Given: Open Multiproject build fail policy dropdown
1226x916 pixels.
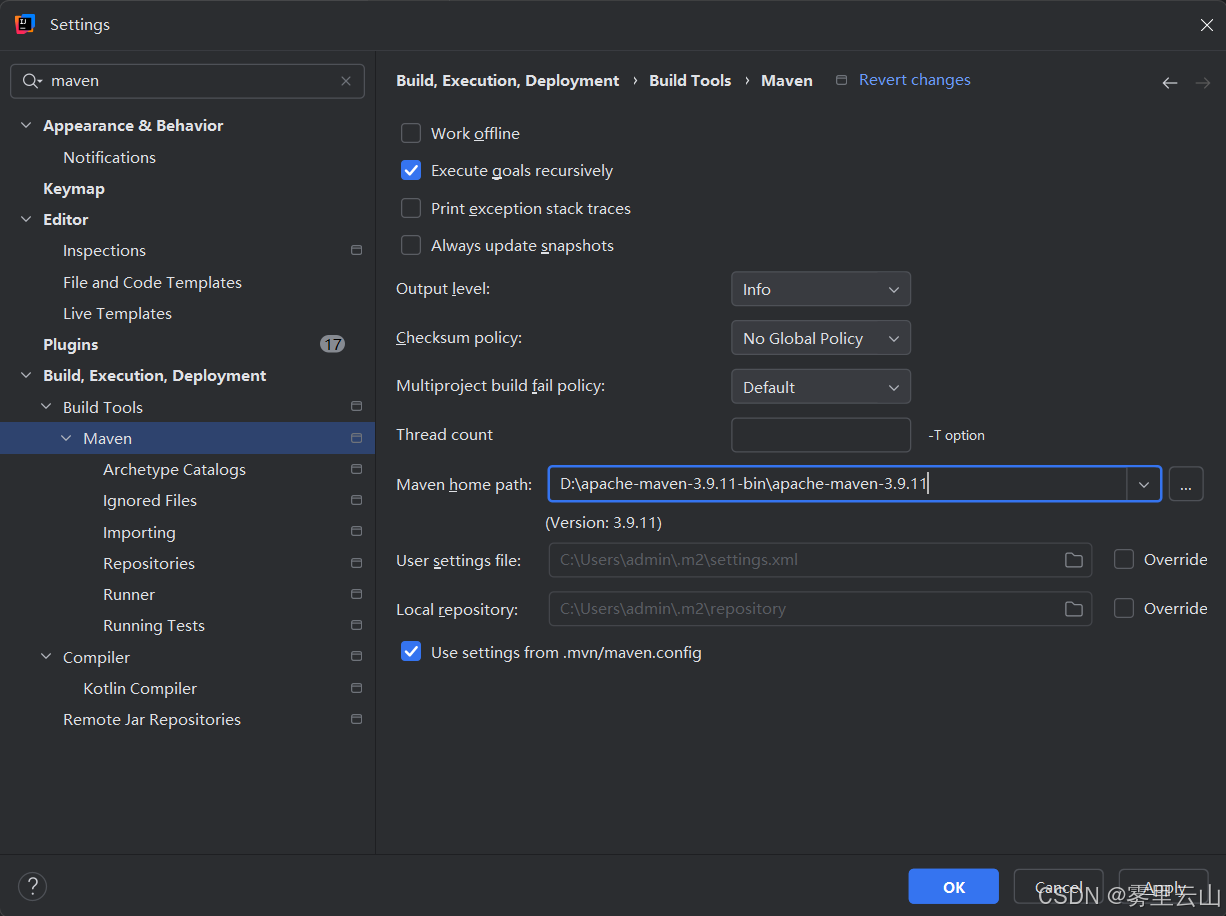Looking at the screenshot, I should tap(821, 387).
